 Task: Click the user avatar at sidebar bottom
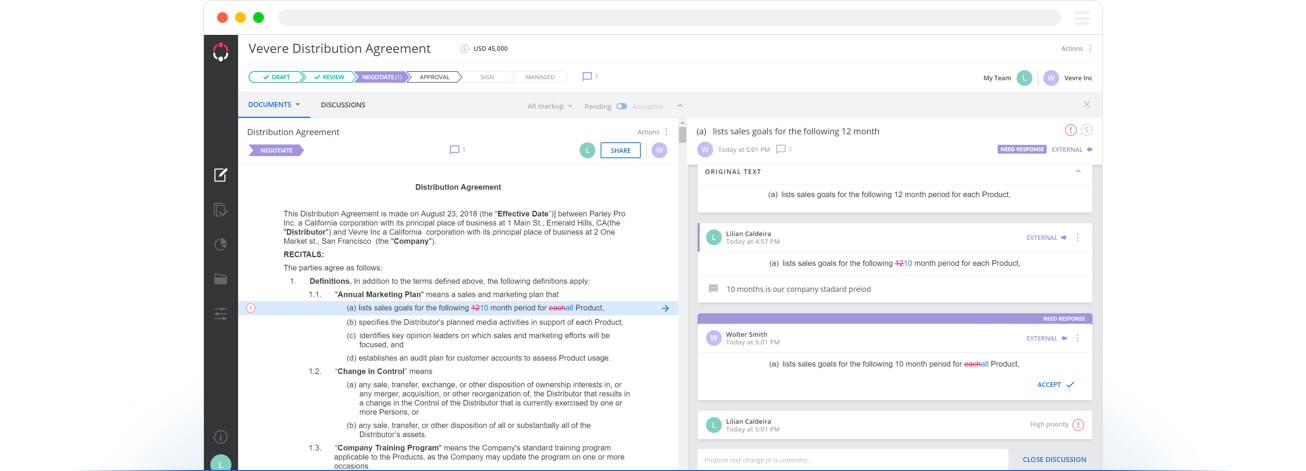[x=221, y=463]
